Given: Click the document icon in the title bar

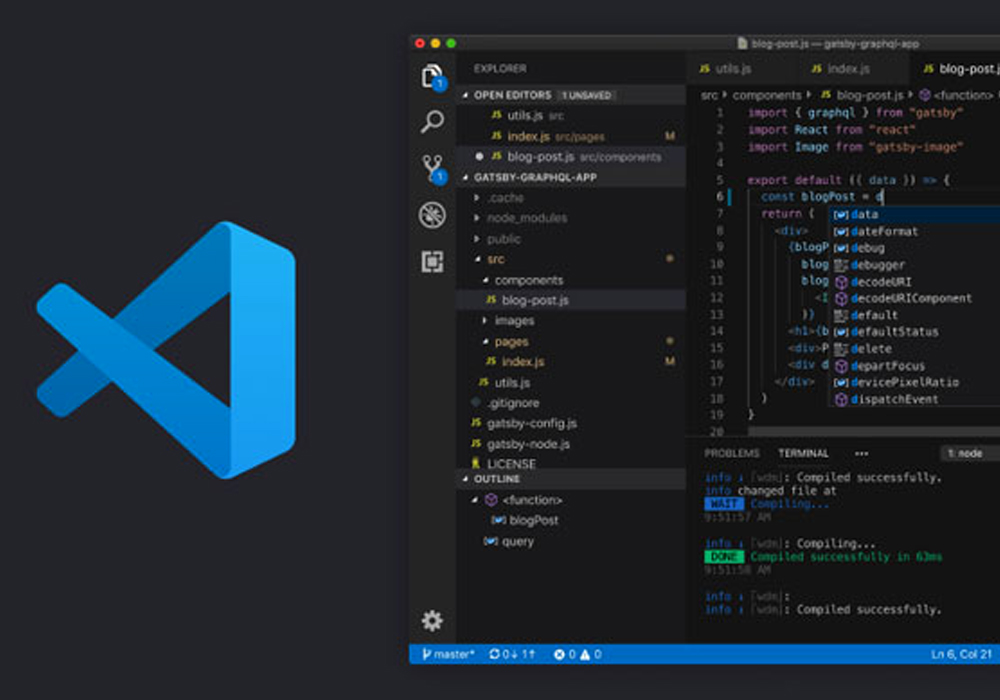Looking at the screenshot, I should [x=742, y=43].
